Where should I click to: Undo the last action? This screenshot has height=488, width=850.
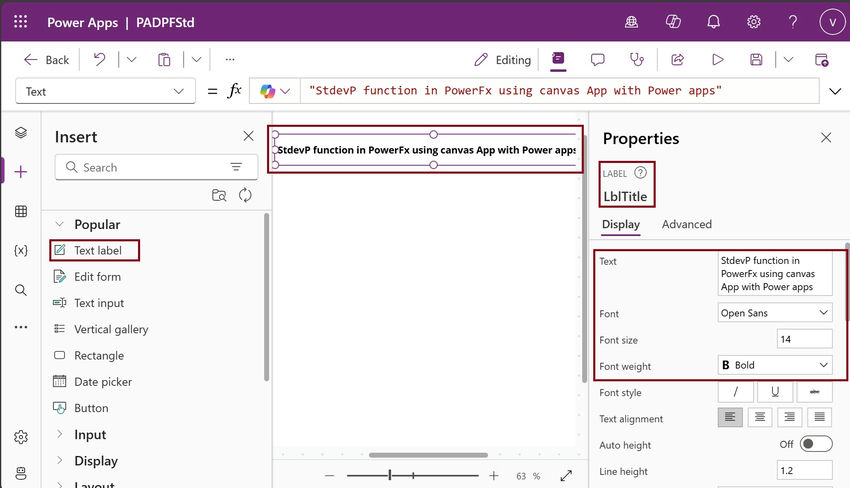pyautogui.click(x=99, y=59)
